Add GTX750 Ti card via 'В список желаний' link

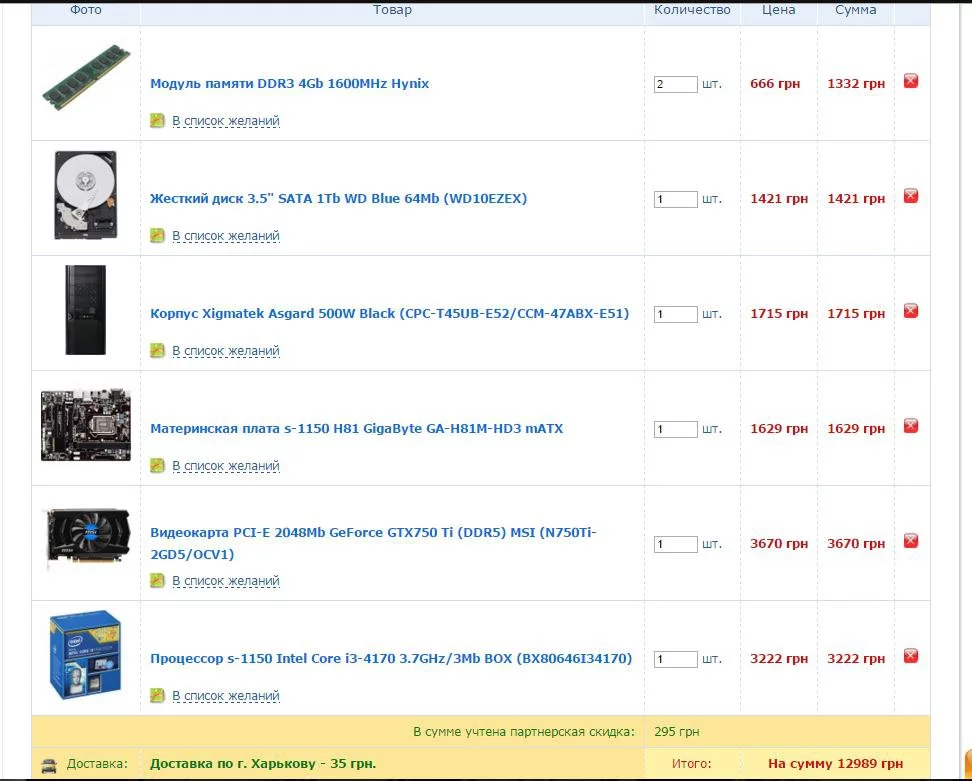point(226,581)
